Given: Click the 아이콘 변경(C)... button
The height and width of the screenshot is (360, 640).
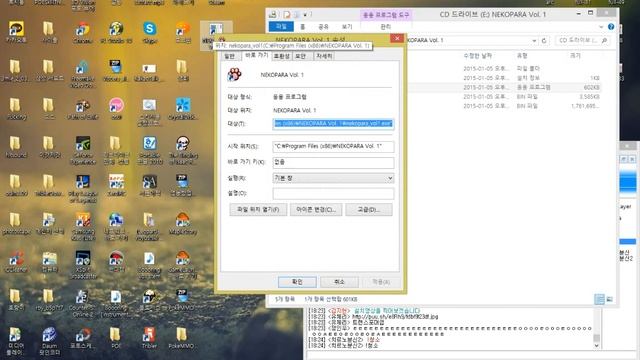Looking at the screenshot, I should pos(316,210).
